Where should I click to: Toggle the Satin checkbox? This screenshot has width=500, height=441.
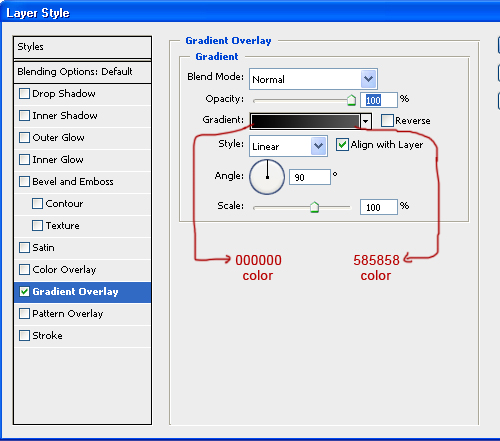point(24,248)
